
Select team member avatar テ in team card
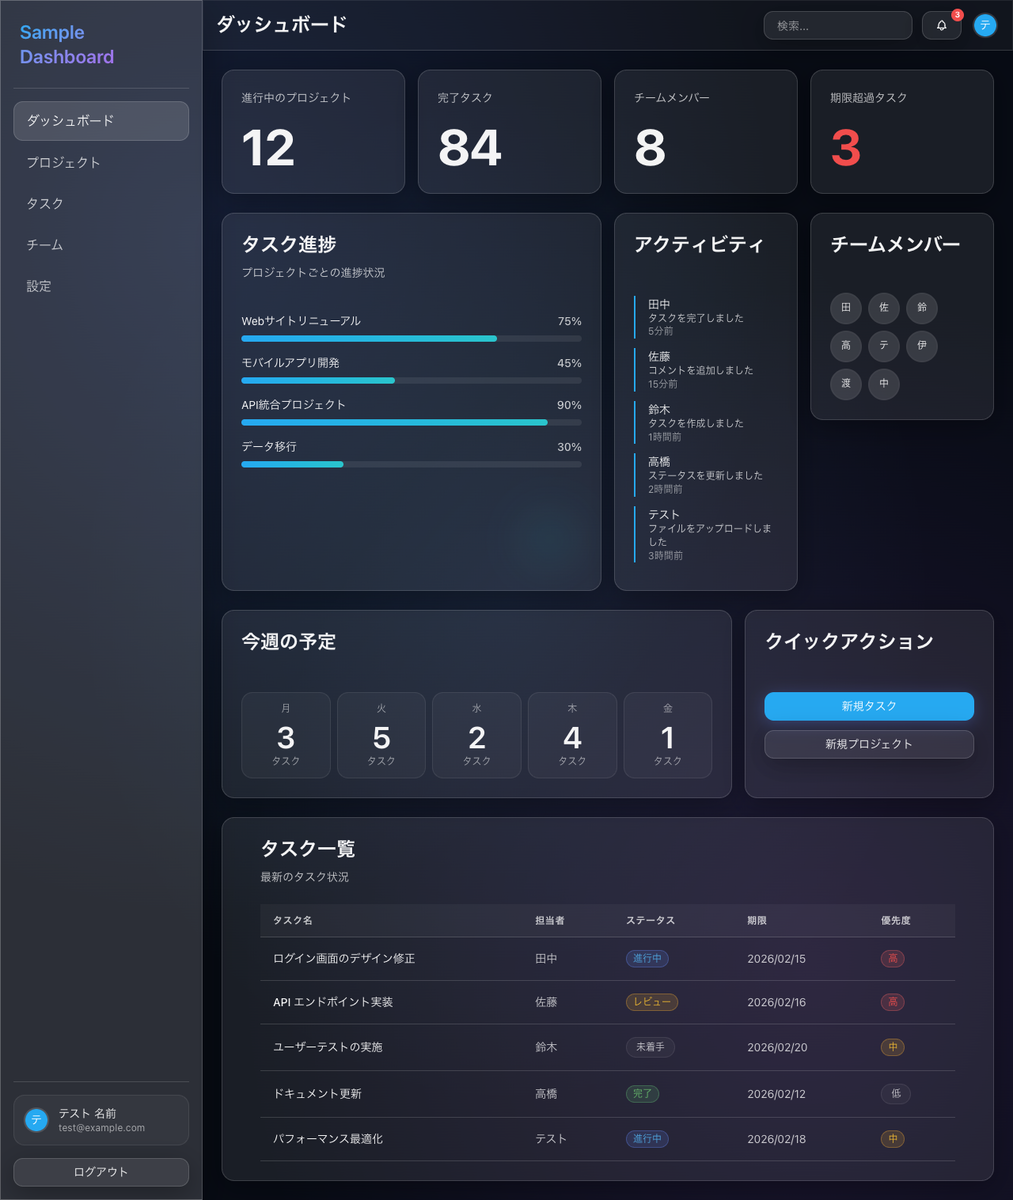[884, 346]
